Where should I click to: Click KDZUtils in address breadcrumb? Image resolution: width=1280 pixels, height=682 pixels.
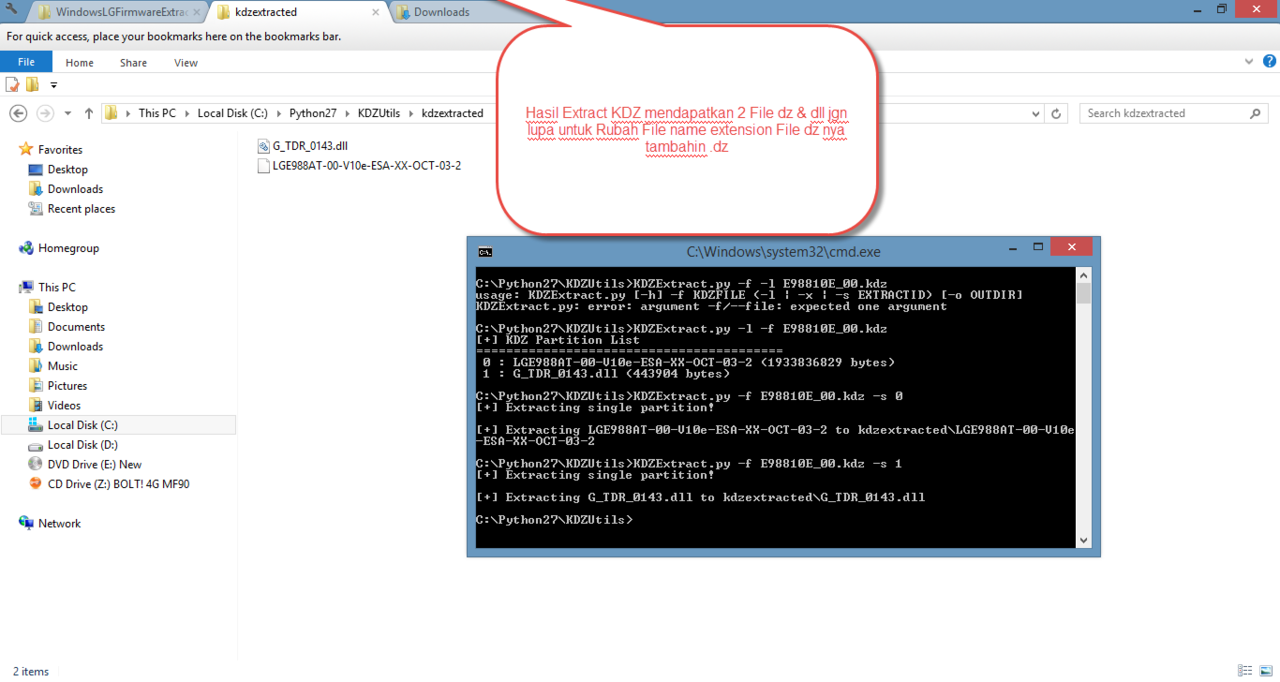click(379, 113)
